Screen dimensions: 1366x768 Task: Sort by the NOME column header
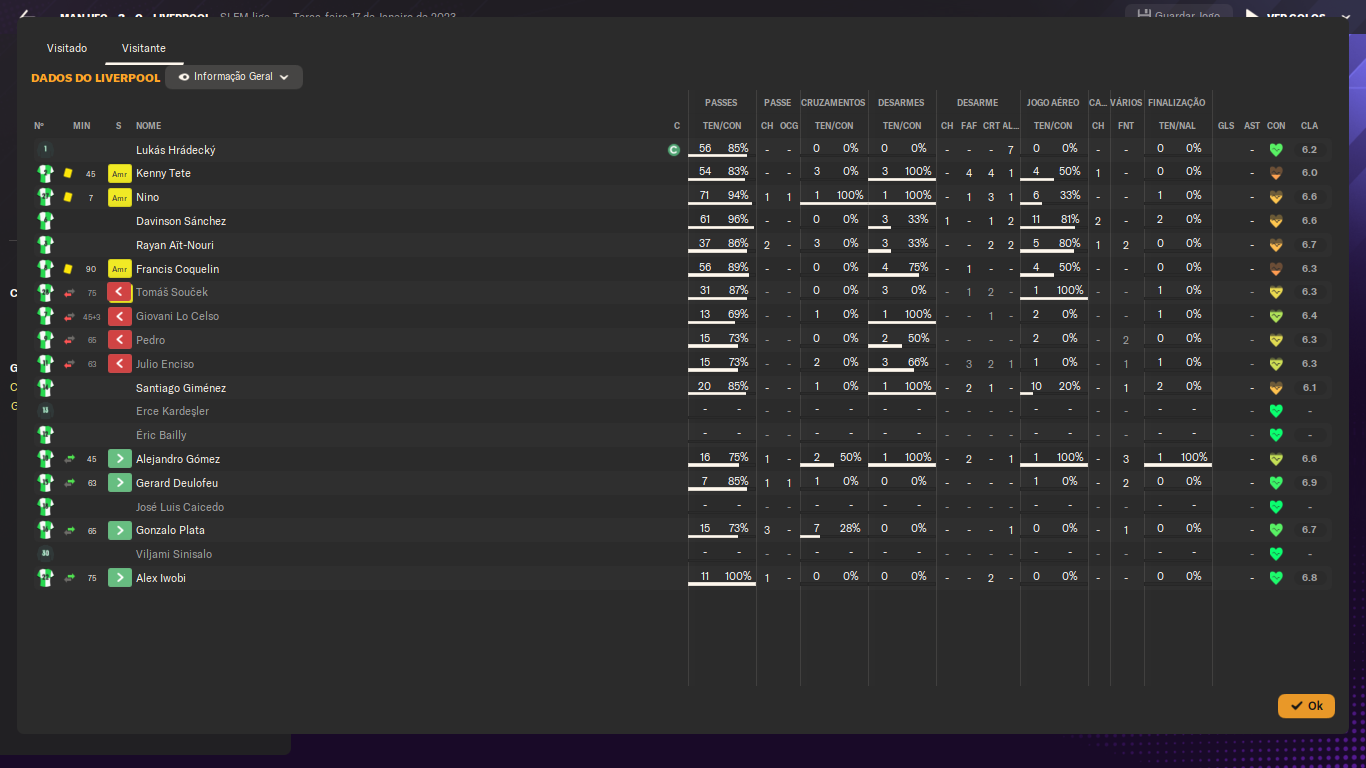tap(148, 126)
